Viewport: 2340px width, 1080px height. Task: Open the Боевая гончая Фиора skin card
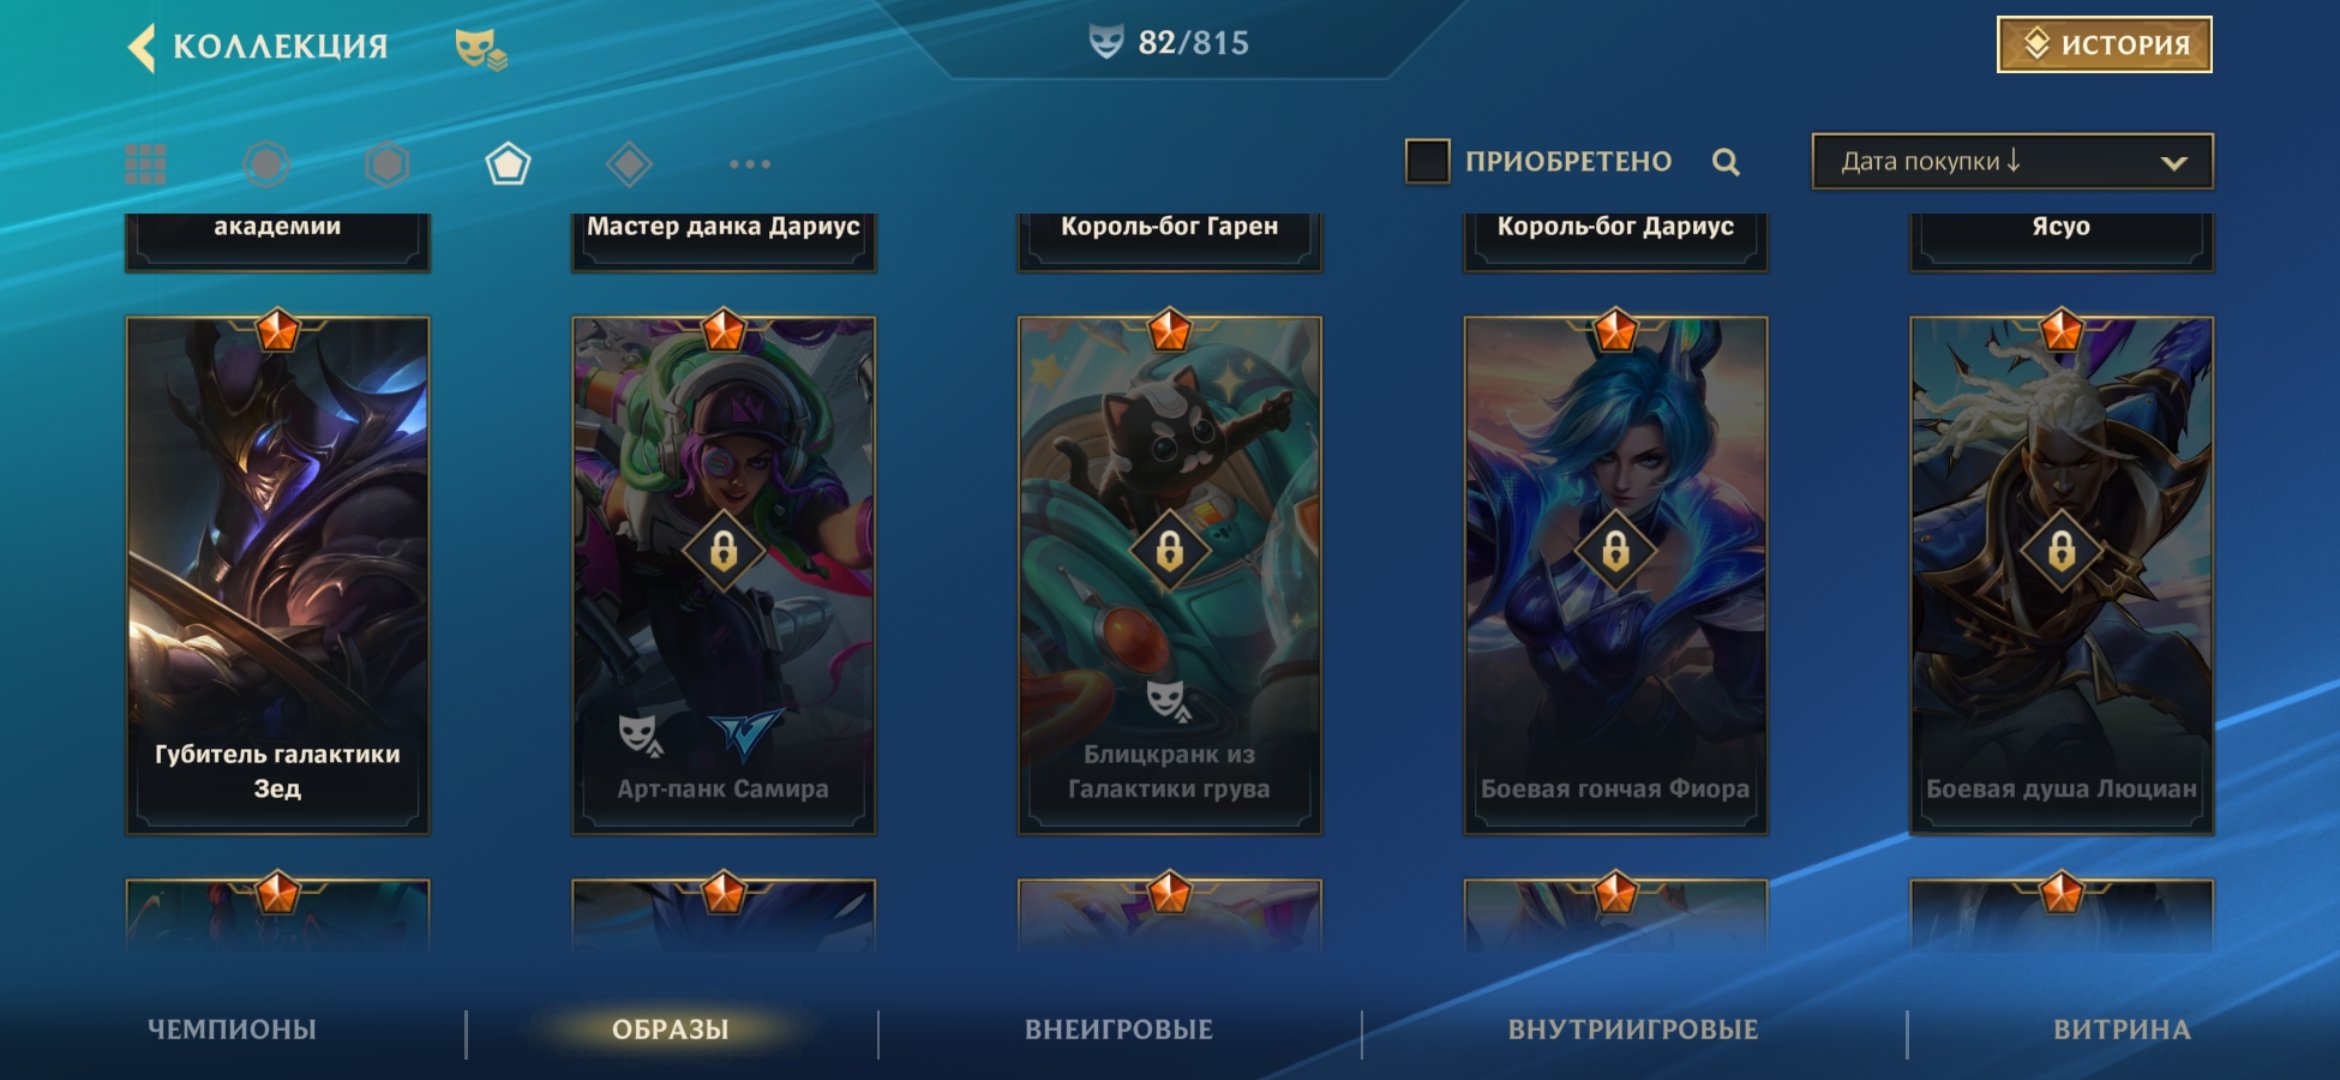pos(1615,575)
